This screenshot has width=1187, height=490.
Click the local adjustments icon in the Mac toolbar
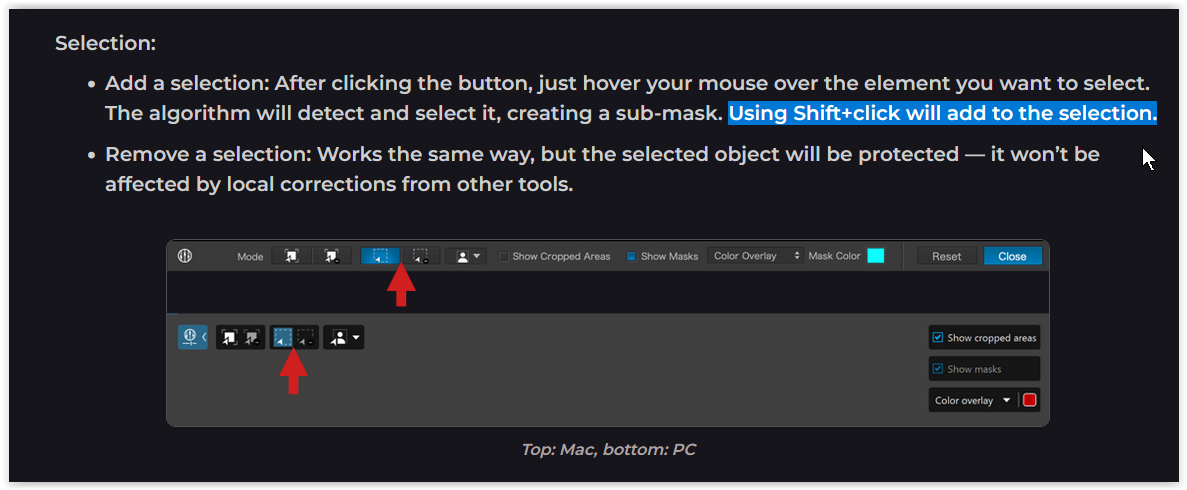tap(185, 256)
